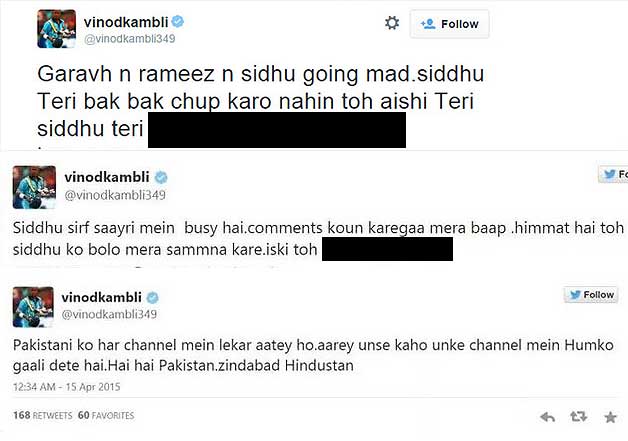Click the third tweet's profile avatar
Screen dimensions: 628x441
33,307
